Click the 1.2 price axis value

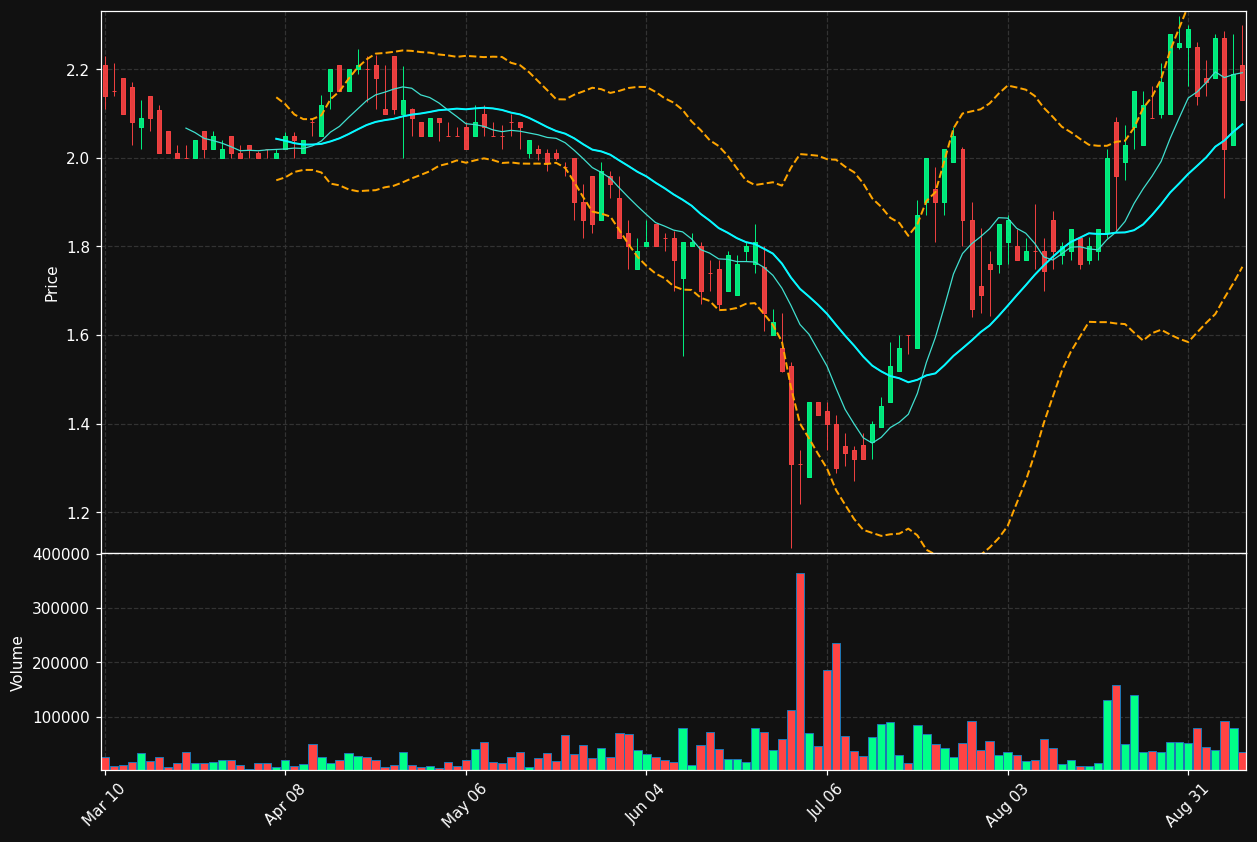[79, 513]
